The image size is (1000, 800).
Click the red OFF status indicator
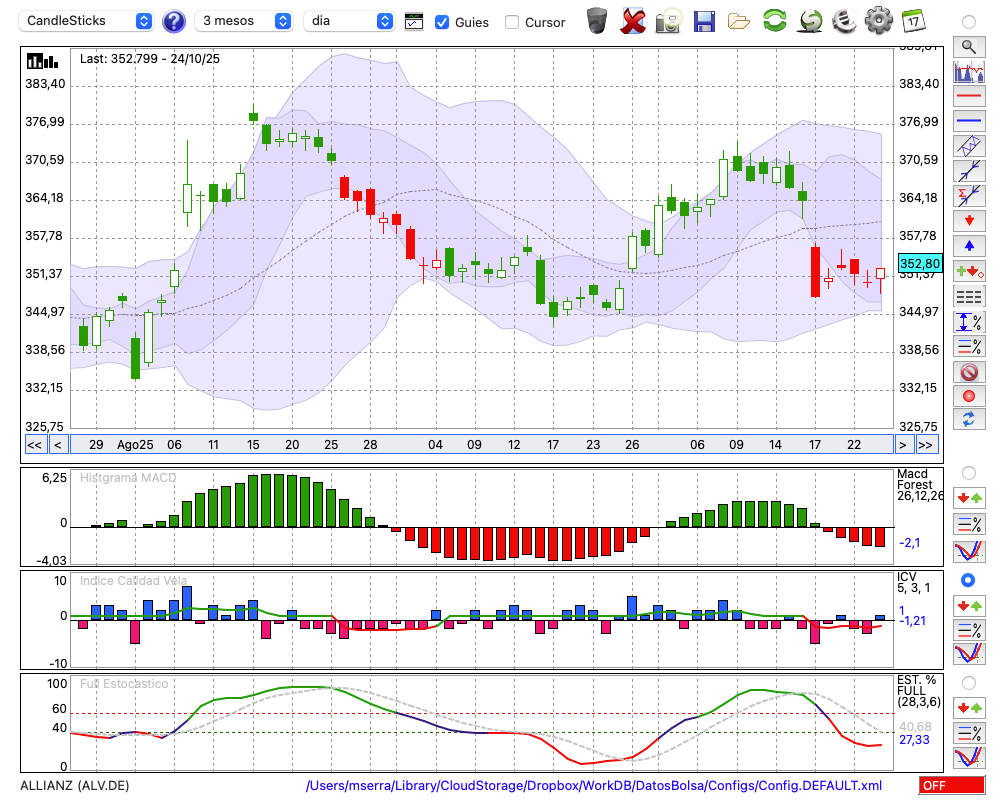951,786
